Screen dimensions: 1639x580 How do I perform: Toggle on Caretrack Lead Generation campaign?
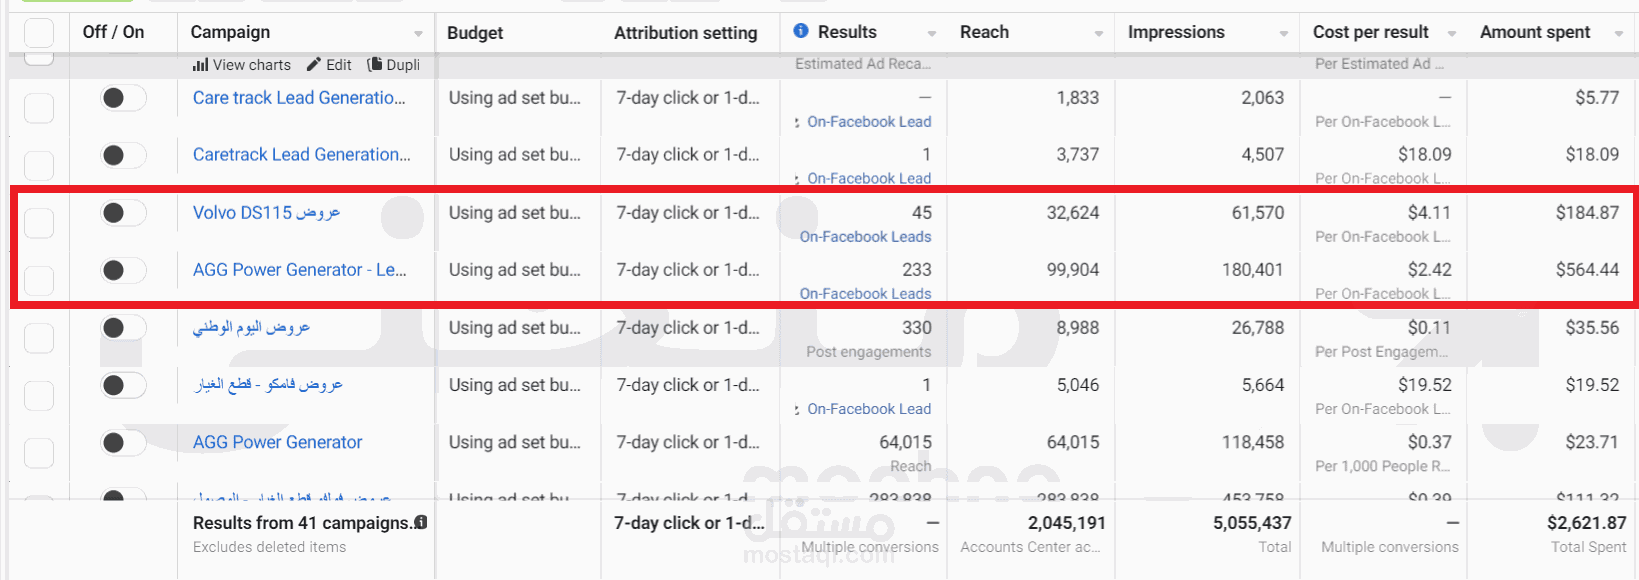[x=123, y=155]
